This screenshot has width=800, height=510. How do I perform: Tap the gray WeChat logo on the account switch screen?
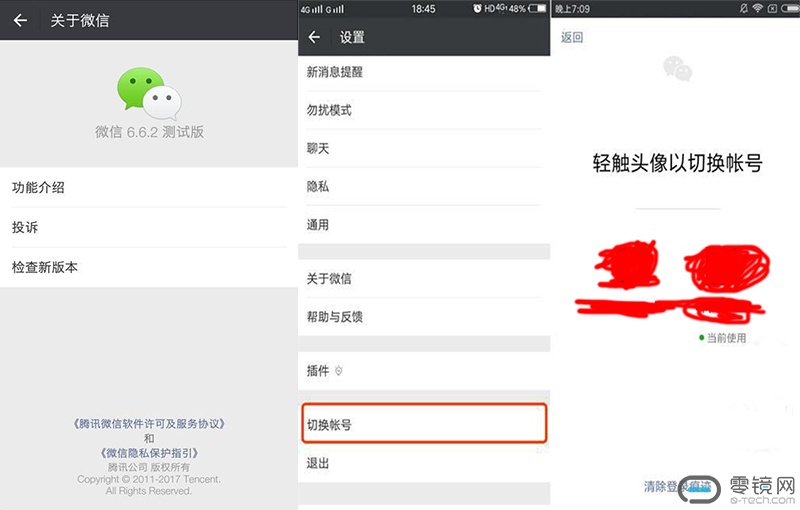coord(678,69)
